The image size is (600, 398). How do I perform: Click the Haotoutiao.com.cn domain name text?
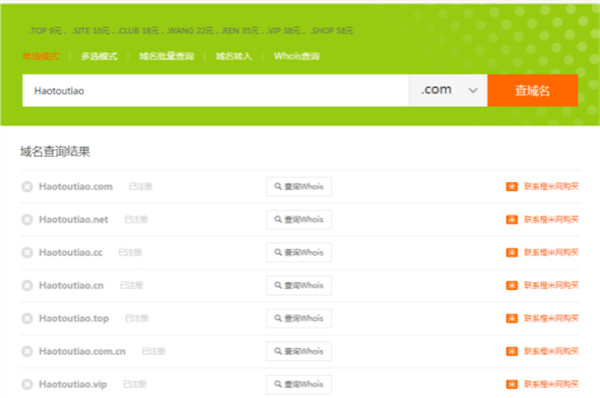82,351
